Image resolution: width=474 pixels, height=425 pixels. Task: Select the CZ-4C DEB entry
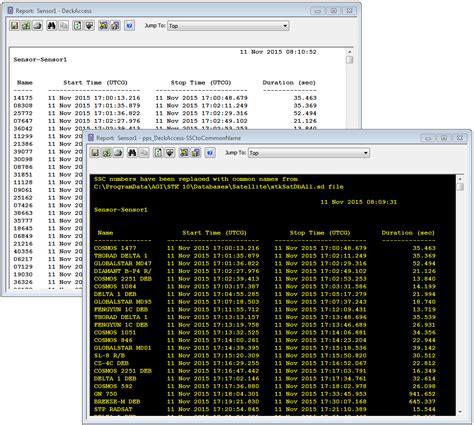[x=111, y=363]
